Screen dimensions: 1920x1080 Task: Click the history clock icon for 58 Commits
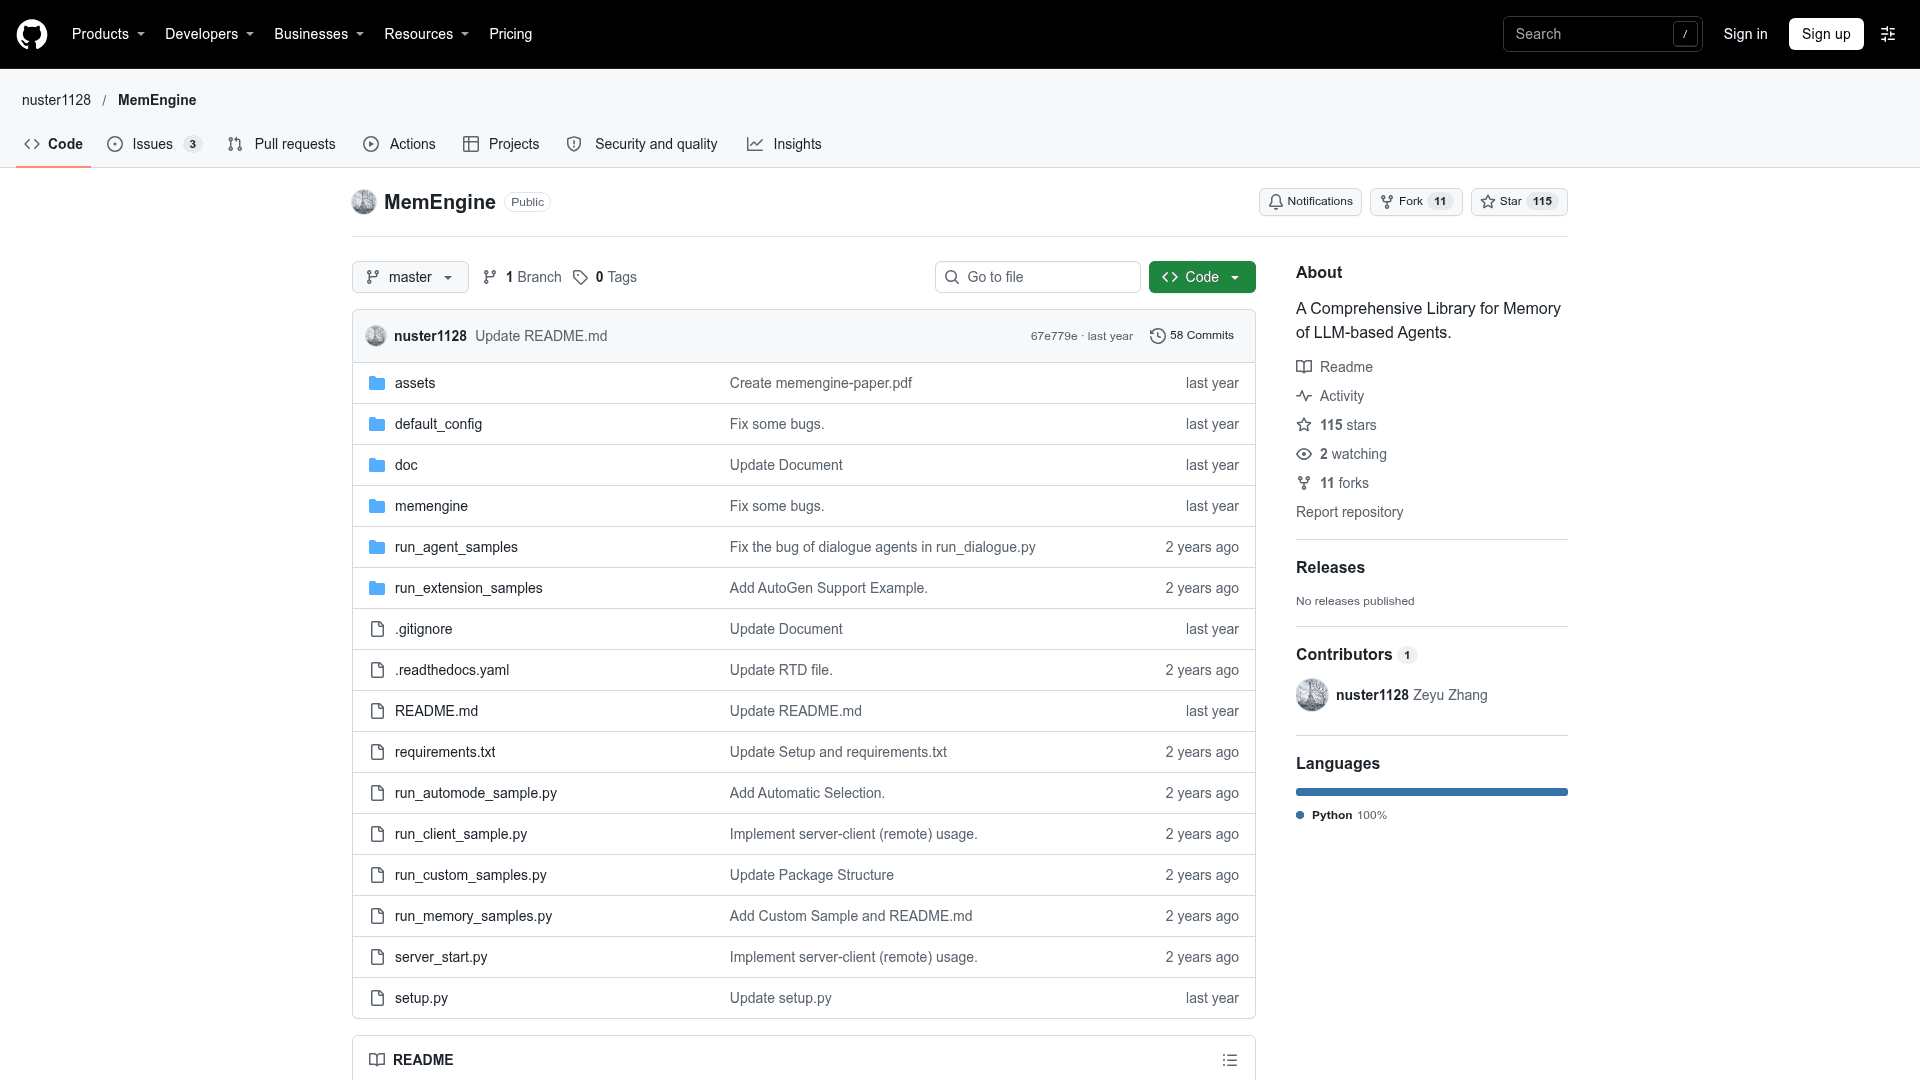[1158, 336]
